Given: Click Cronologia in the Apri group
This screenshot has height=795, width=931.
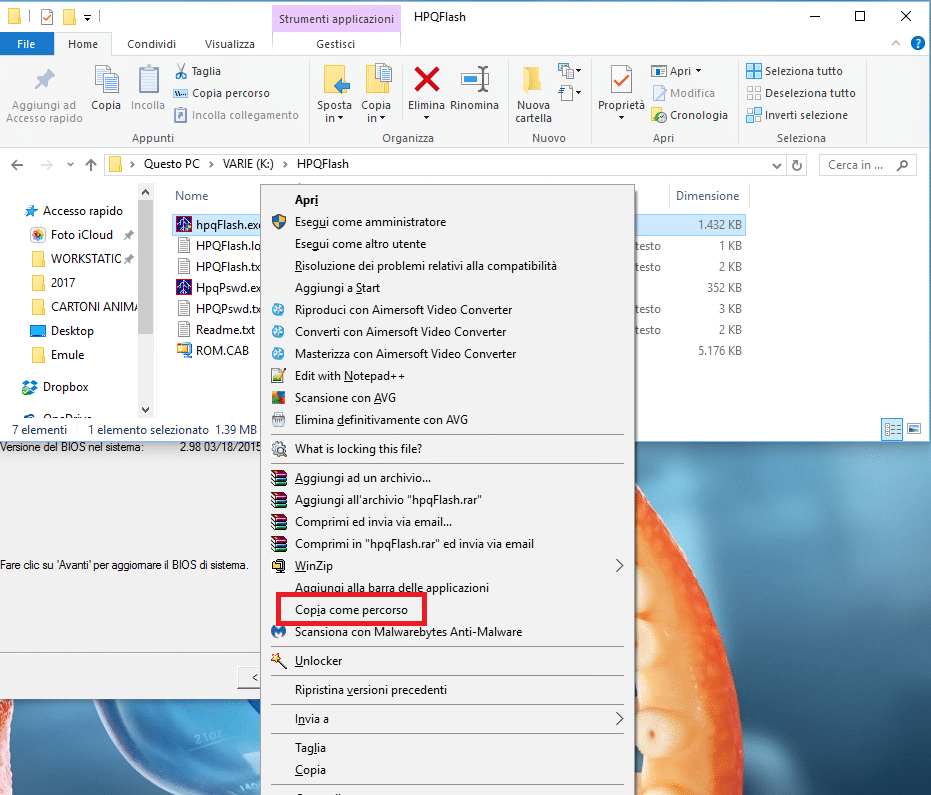Looking at the screenshot, I should click(x=689, y=115).
